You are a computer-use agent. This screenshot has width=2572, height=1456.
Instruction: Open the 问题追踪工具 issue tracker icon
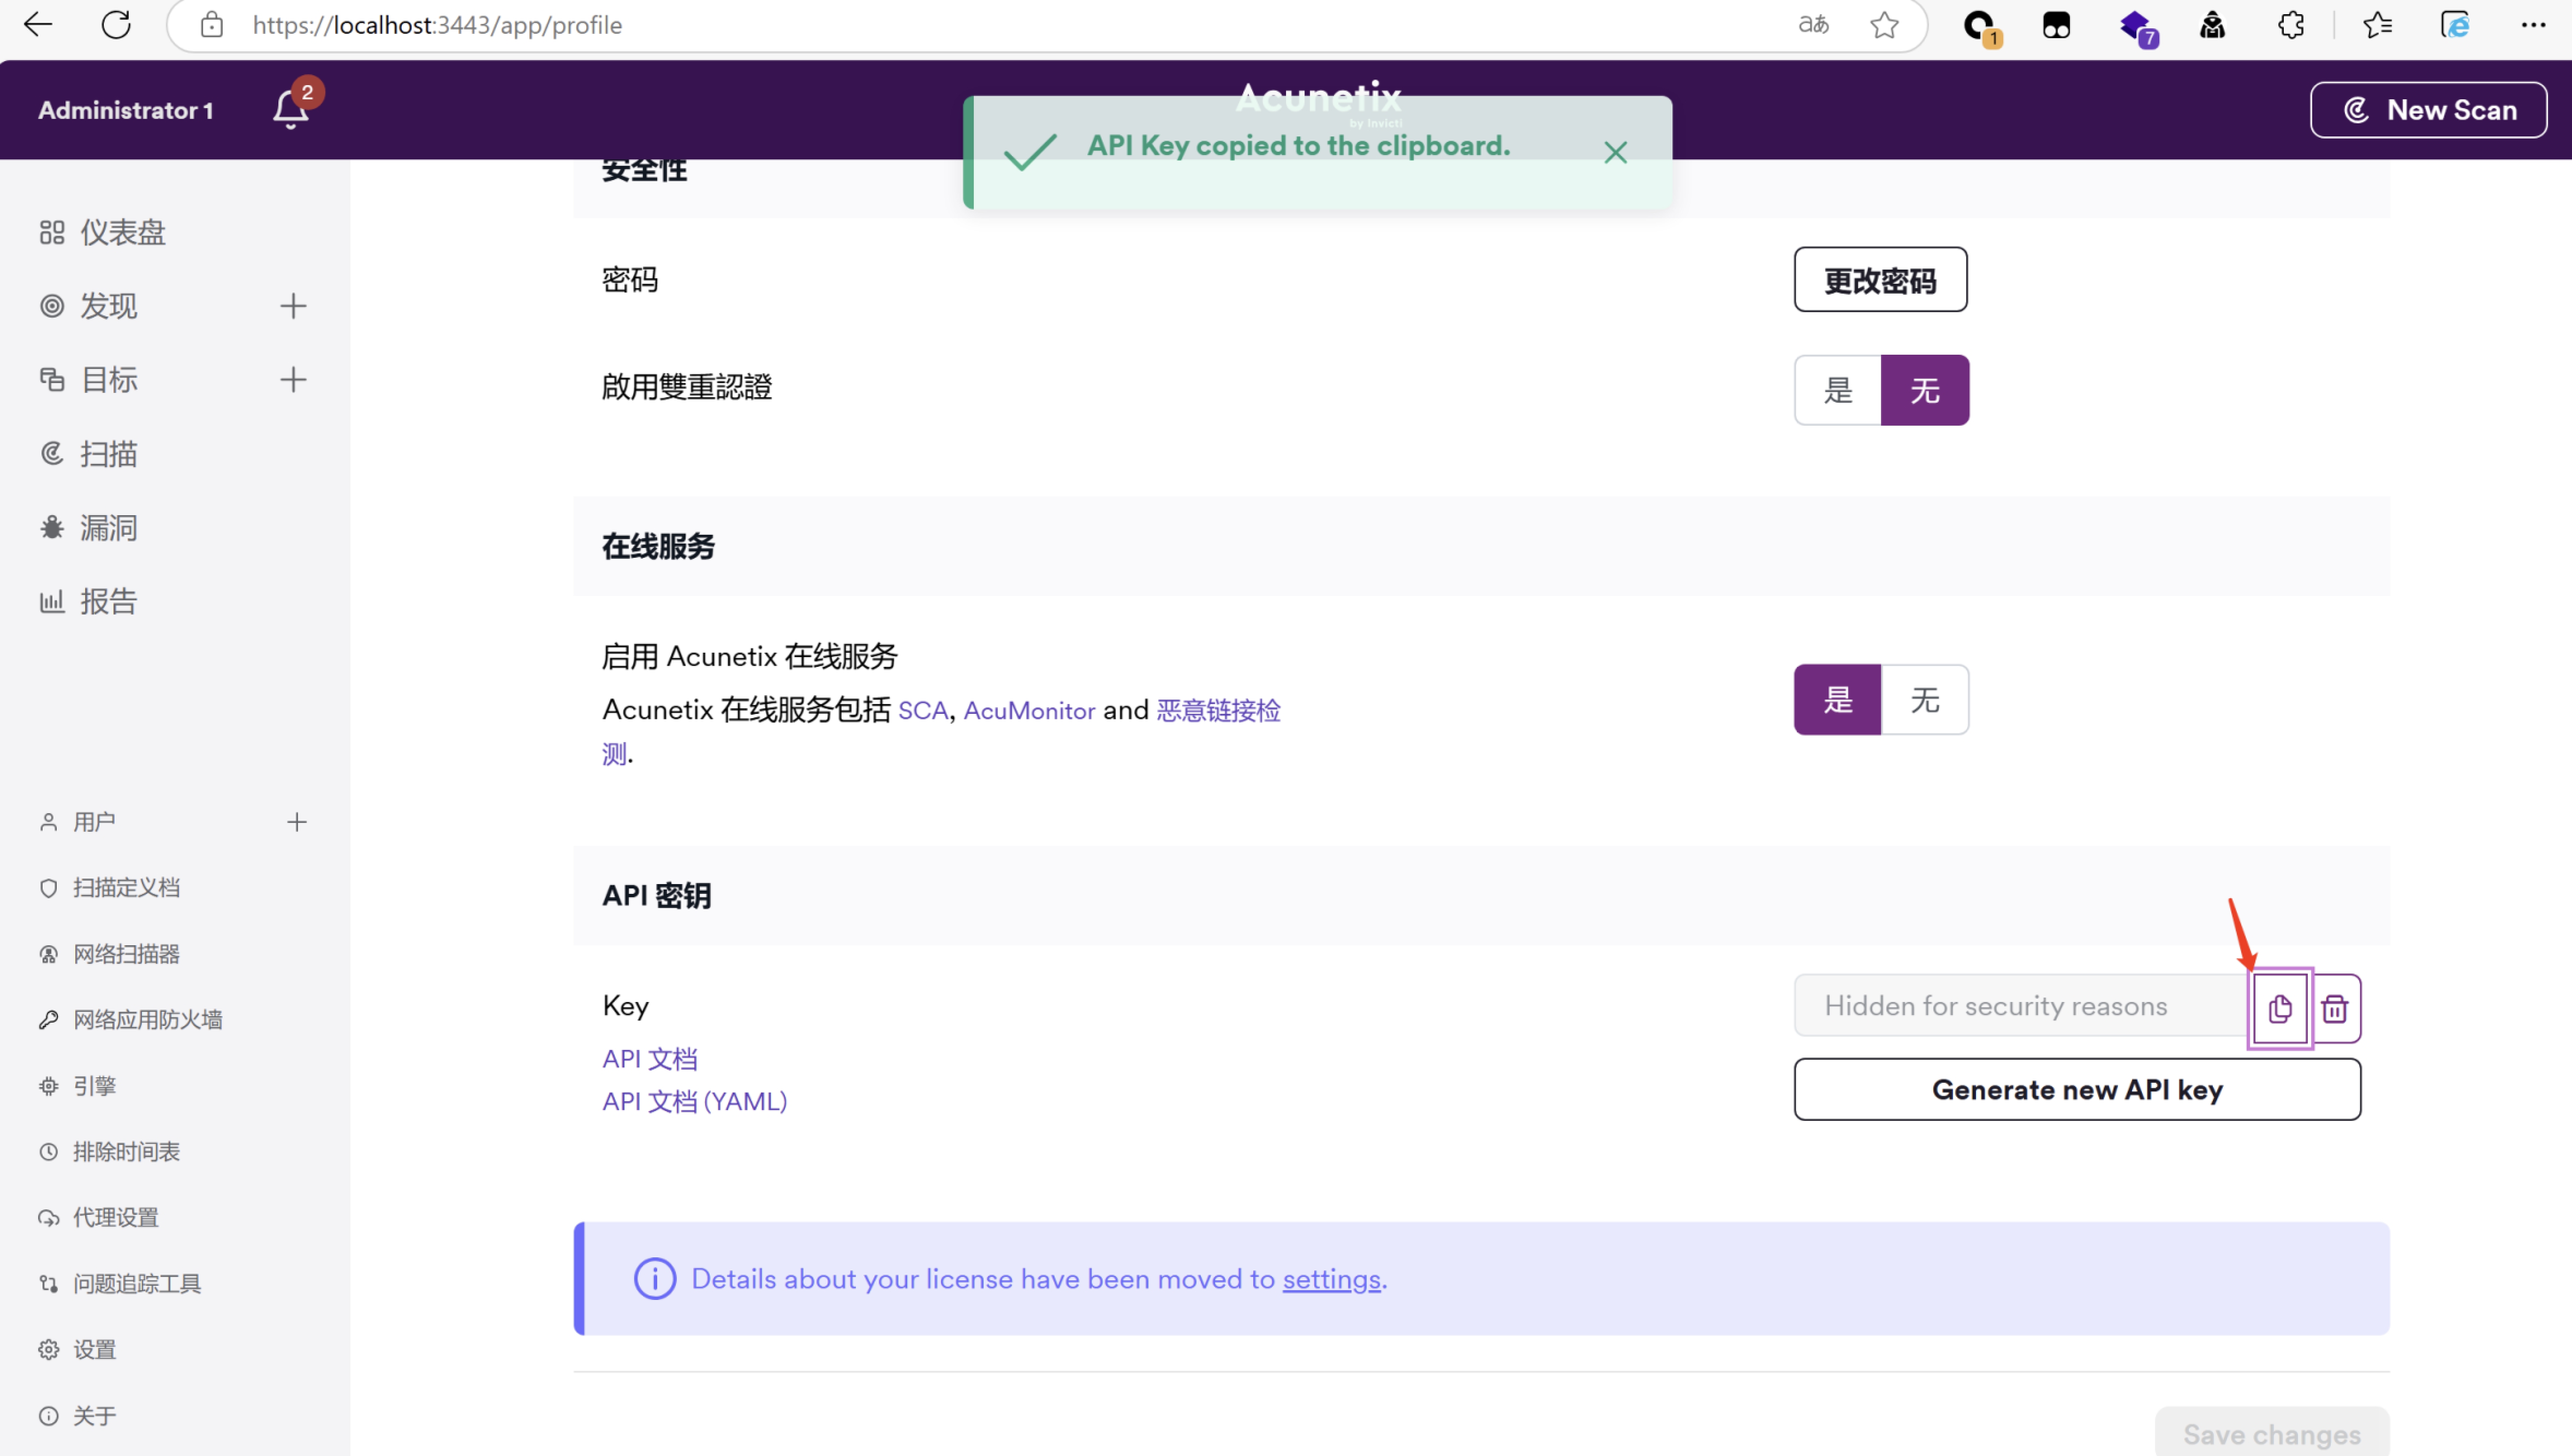coord(49,1283)
